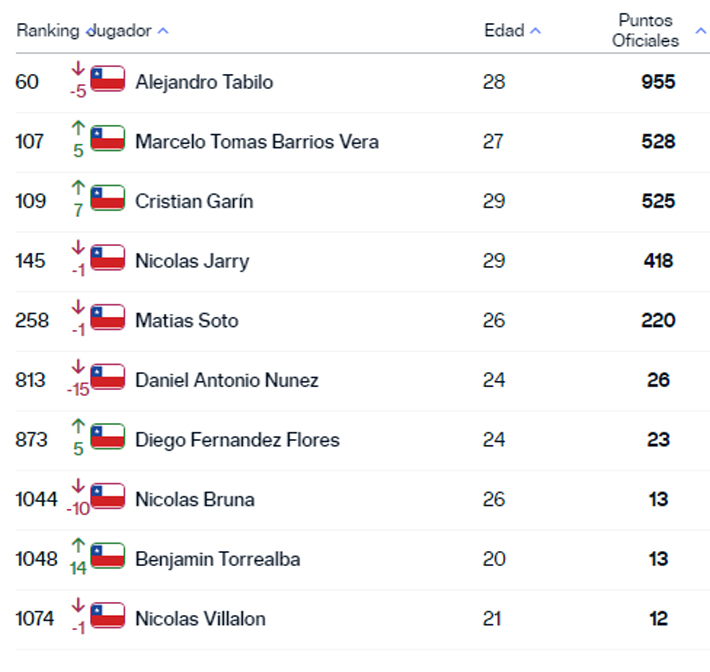The width and height of the screenshot is (710, 672).
Task: Click Cristian Garín's 525 points value
Action: 658,201
